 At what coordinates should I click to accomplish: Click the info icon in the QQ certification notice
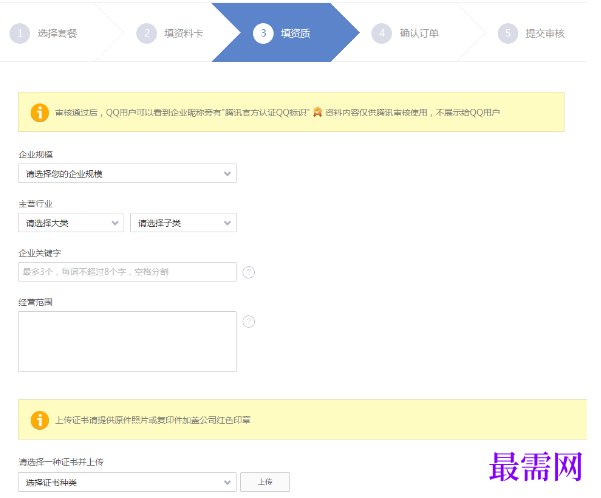[x=39, y=113]
